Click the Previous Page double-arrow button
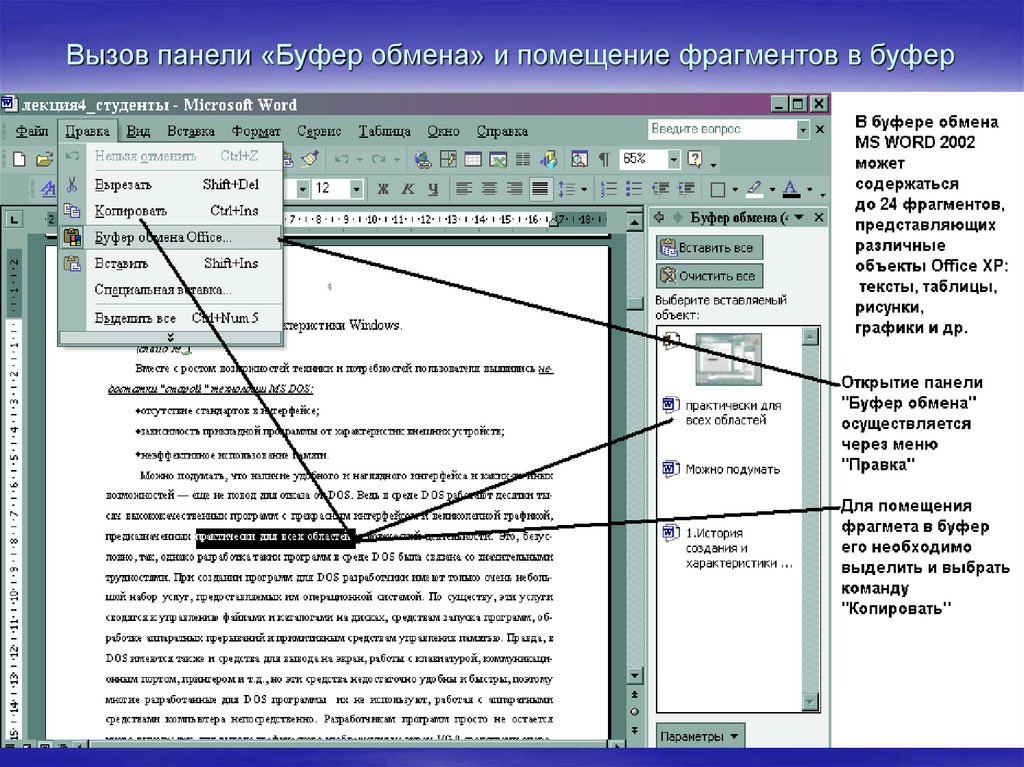 (635, 694)
